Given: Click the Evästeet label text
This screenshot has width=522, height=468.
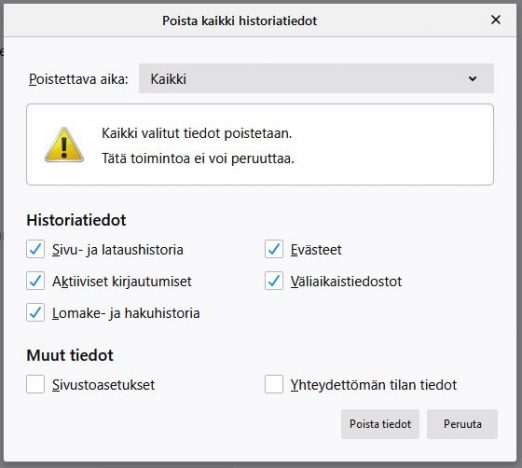Looking at the screenshot, I should (x=316, y=250).
